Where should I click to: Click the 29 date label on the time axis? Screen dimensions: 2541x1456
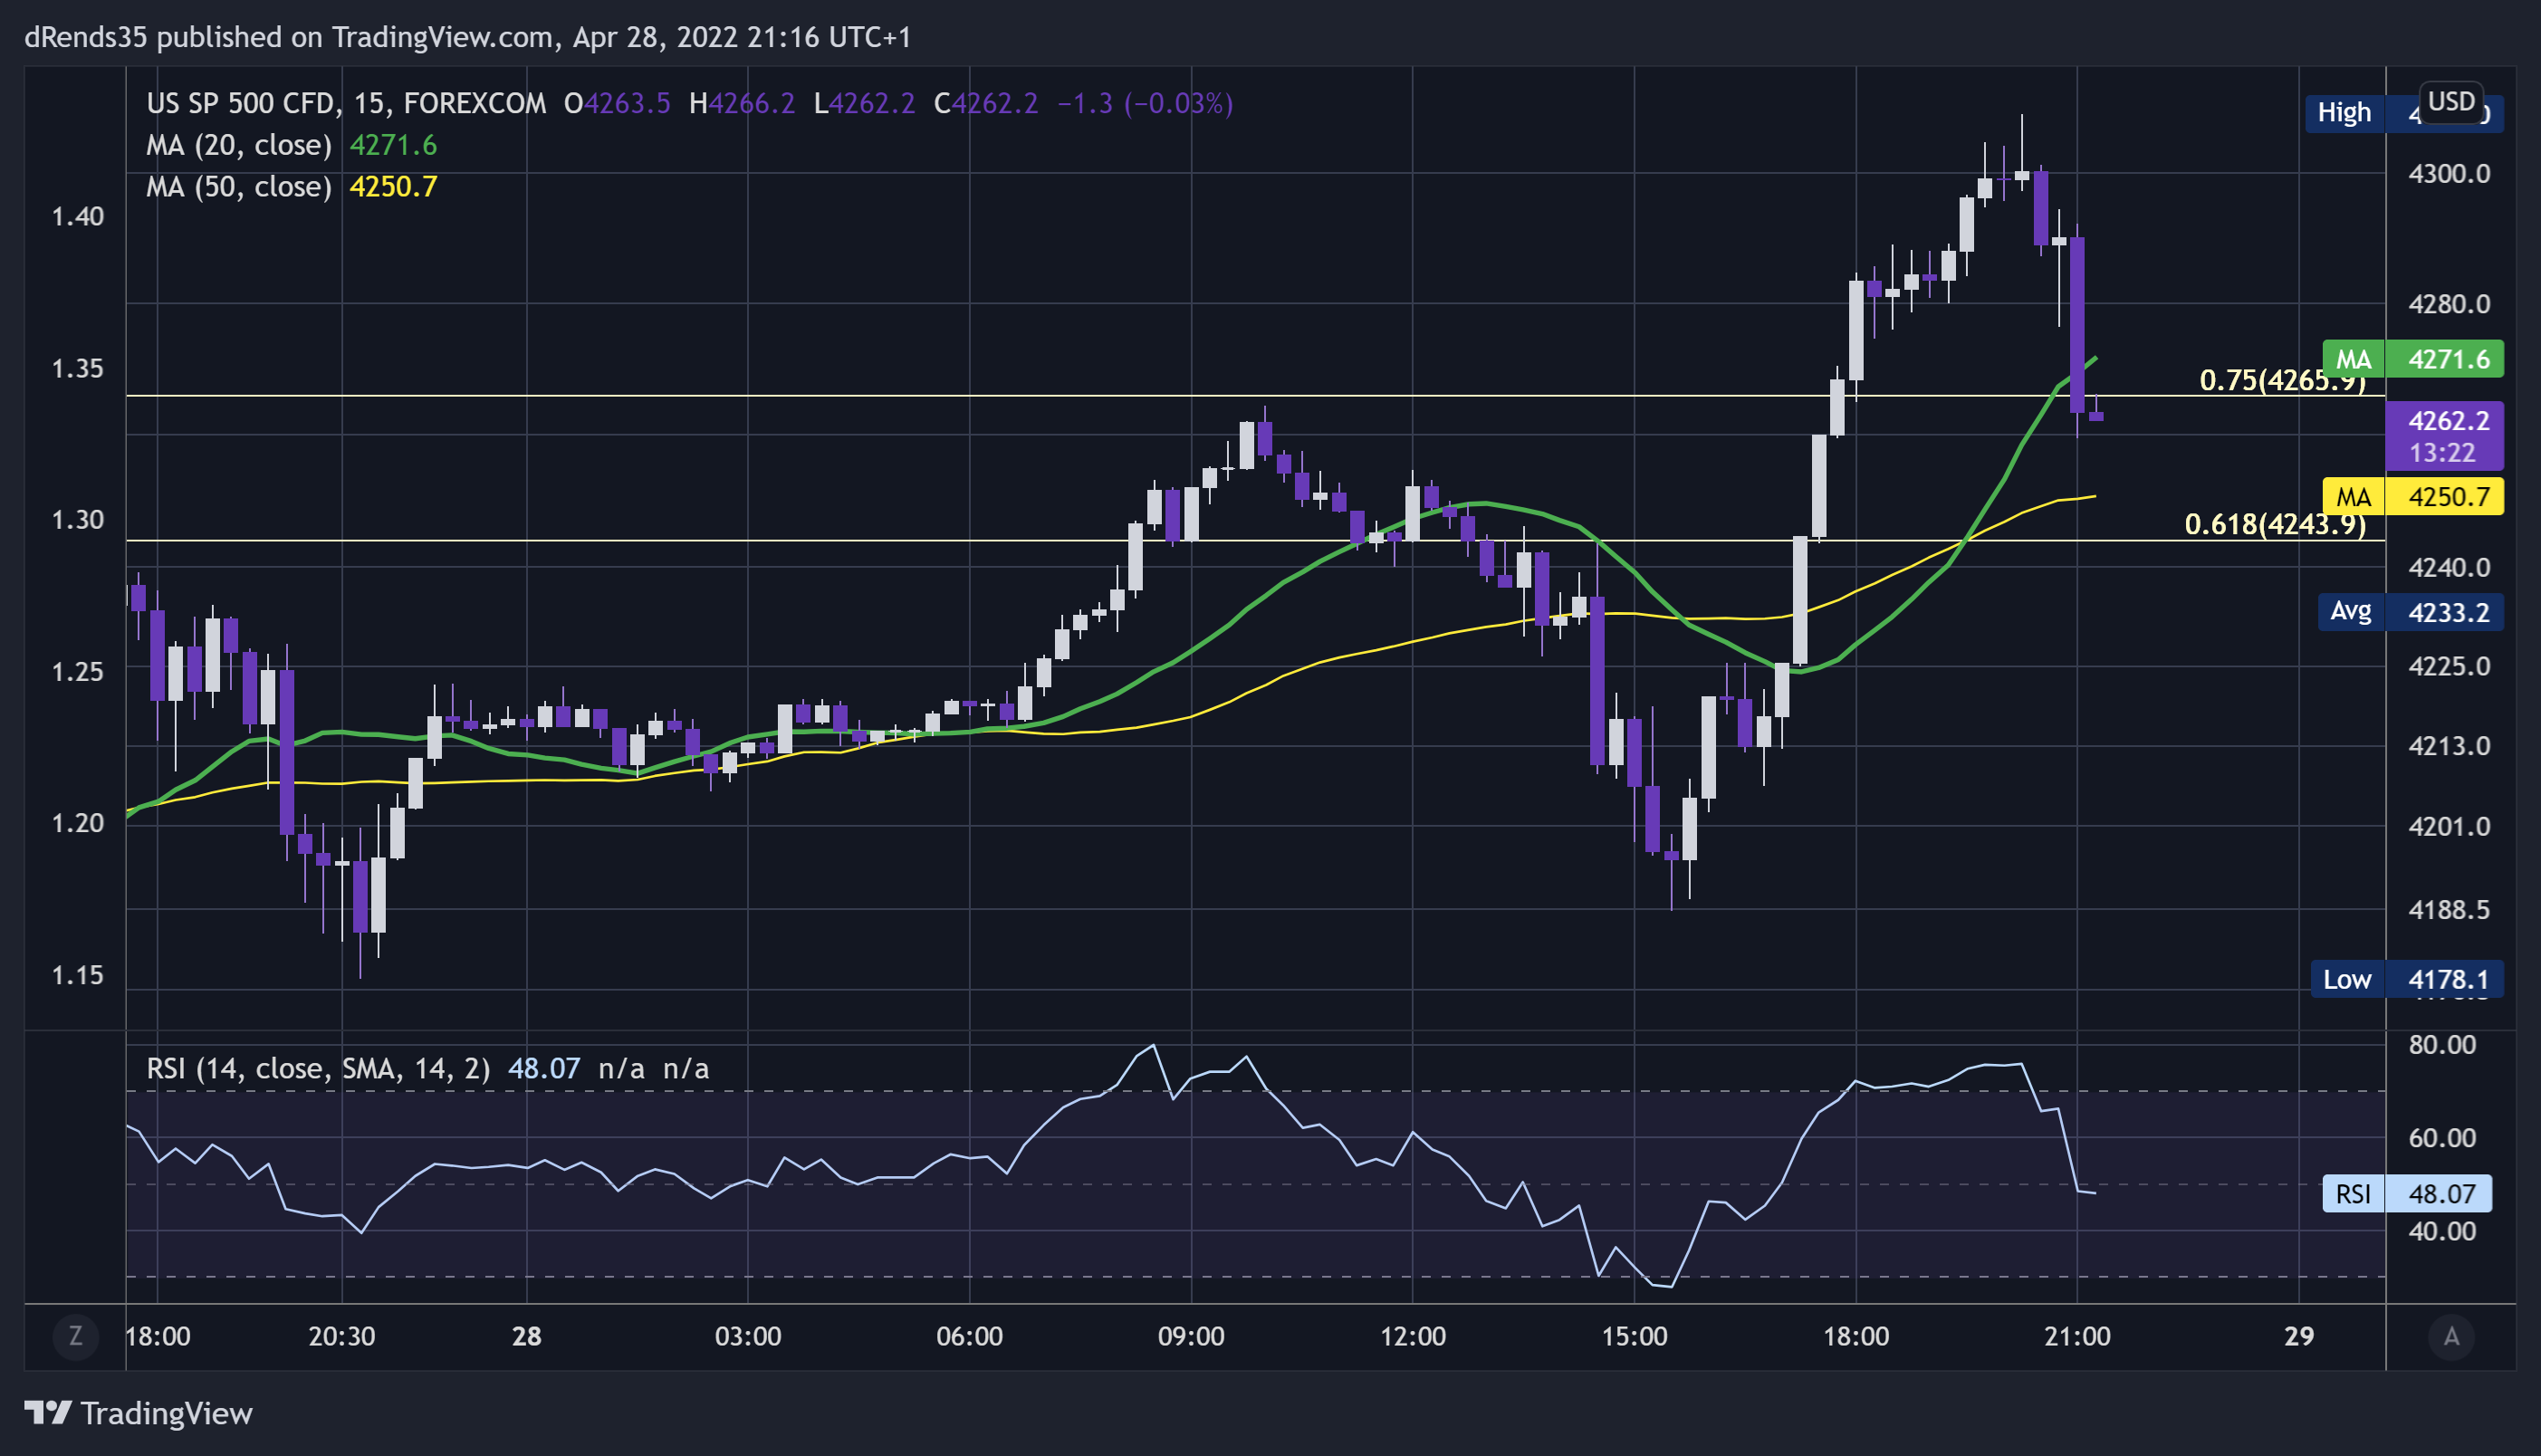[x=2300, y=1337]
